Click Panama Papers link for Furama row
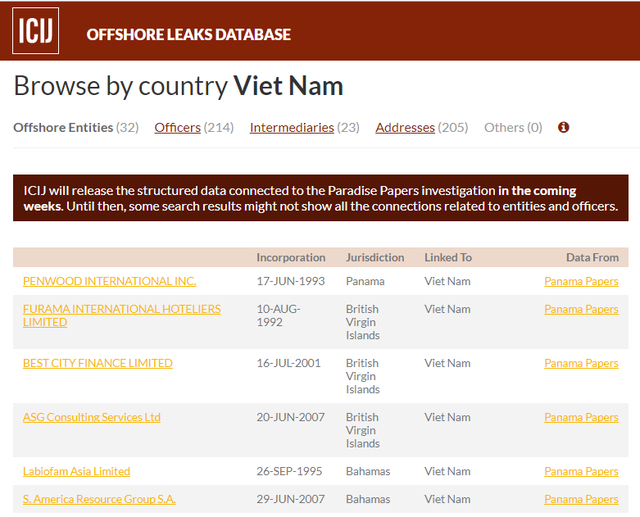The width and height of the screenshot is (640, 517). point(581,310)
